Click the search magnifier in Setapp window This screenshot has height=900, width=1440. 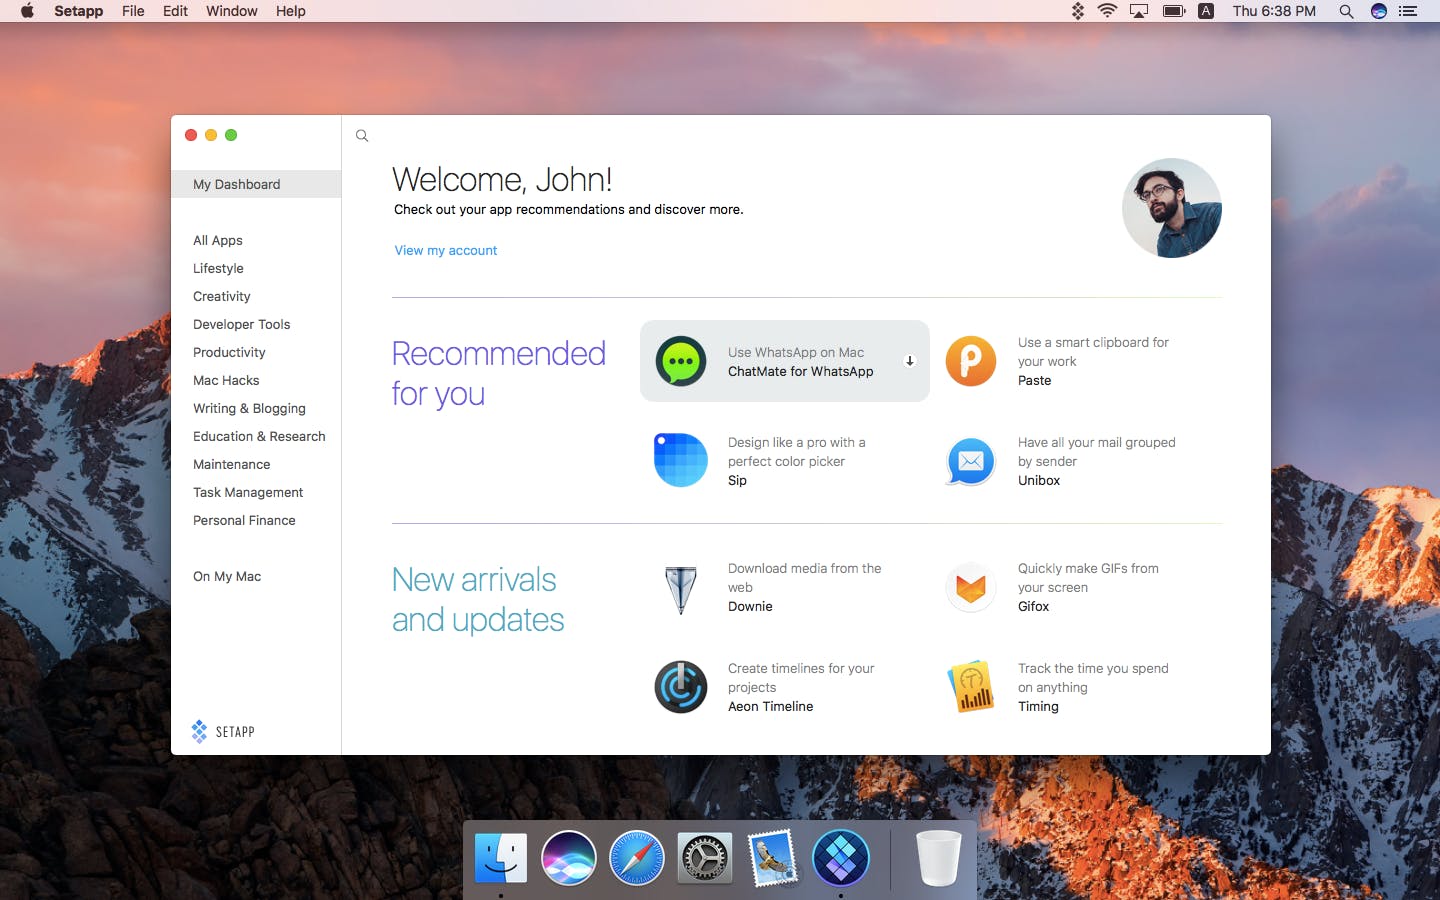[x=362, y=136]
